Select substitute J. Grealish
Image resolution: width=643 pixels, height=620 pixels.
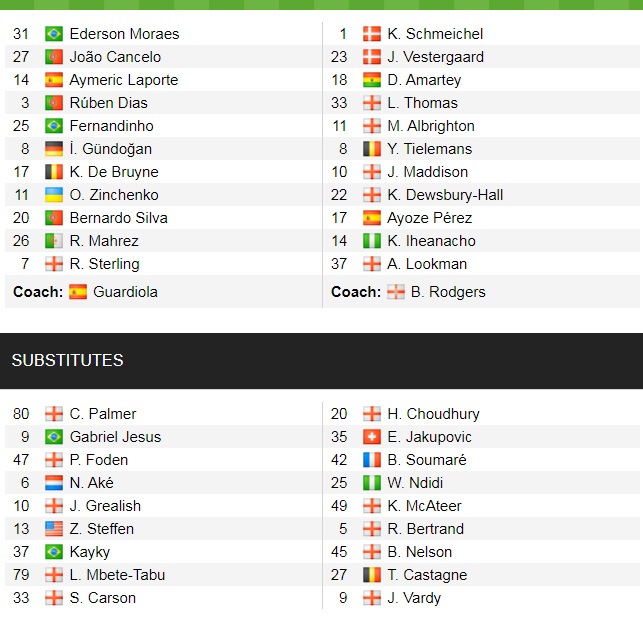tap(105, 506)
